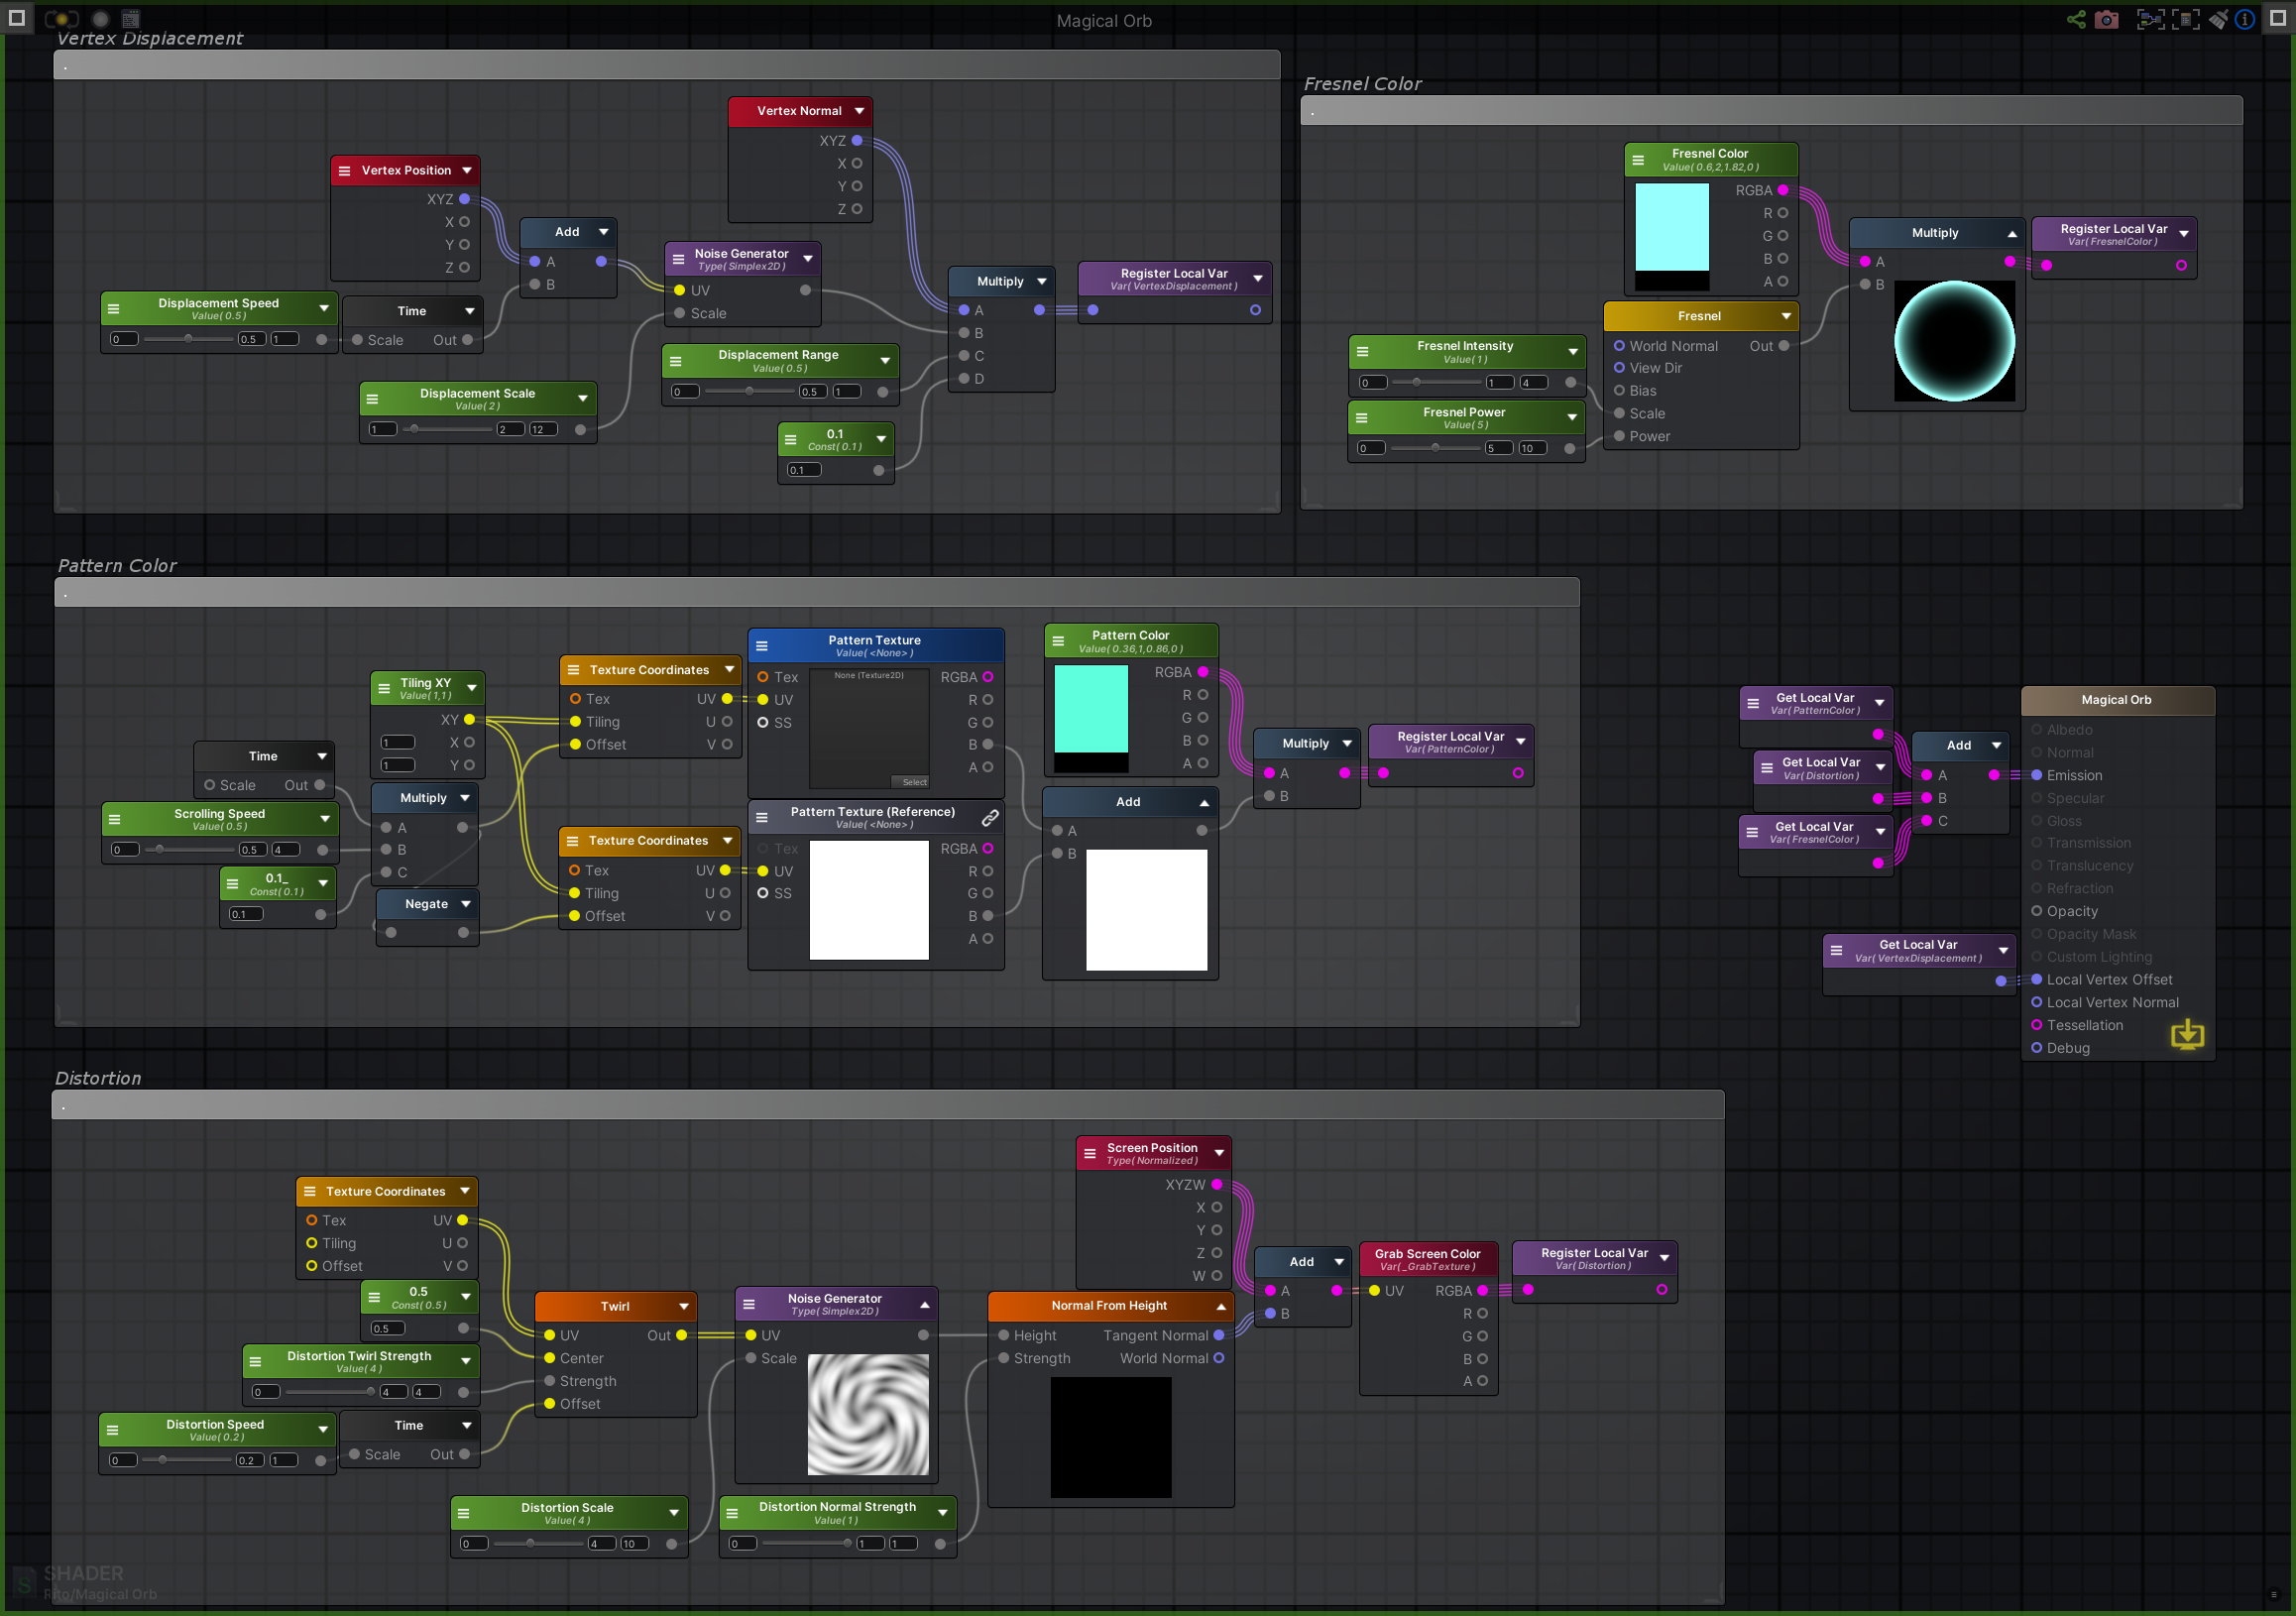Toggle the SS switch on Pattern Texture node

pos(764,723)
